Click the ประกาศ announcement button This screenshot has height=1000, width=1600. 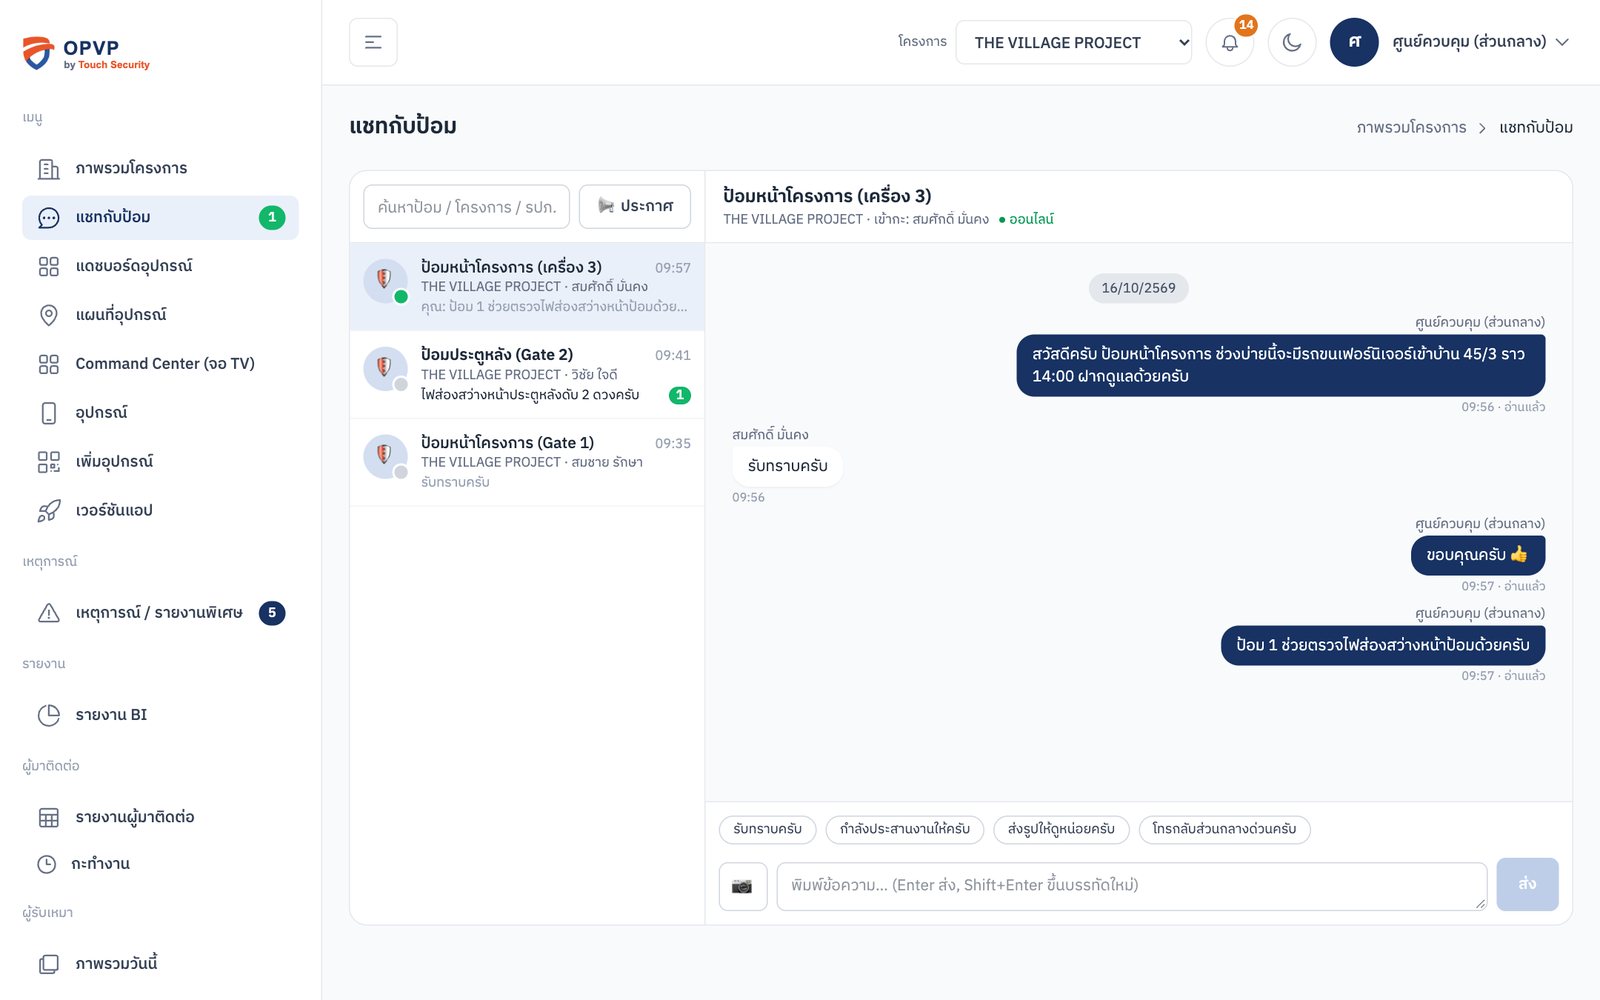(x=635, y=206)
